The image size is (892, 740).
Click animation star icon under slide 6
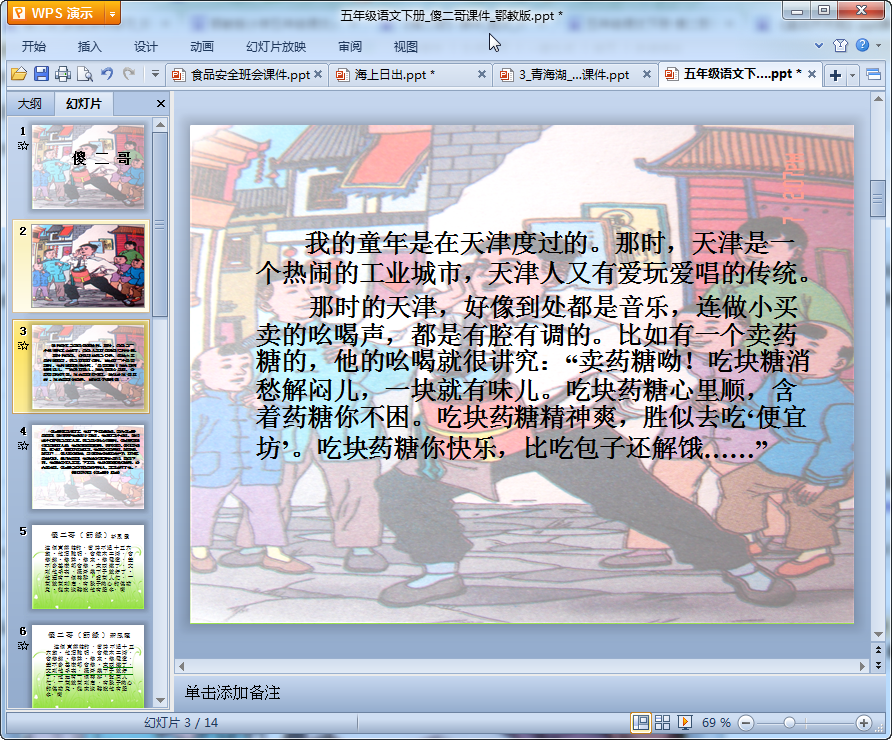(23, 645)
